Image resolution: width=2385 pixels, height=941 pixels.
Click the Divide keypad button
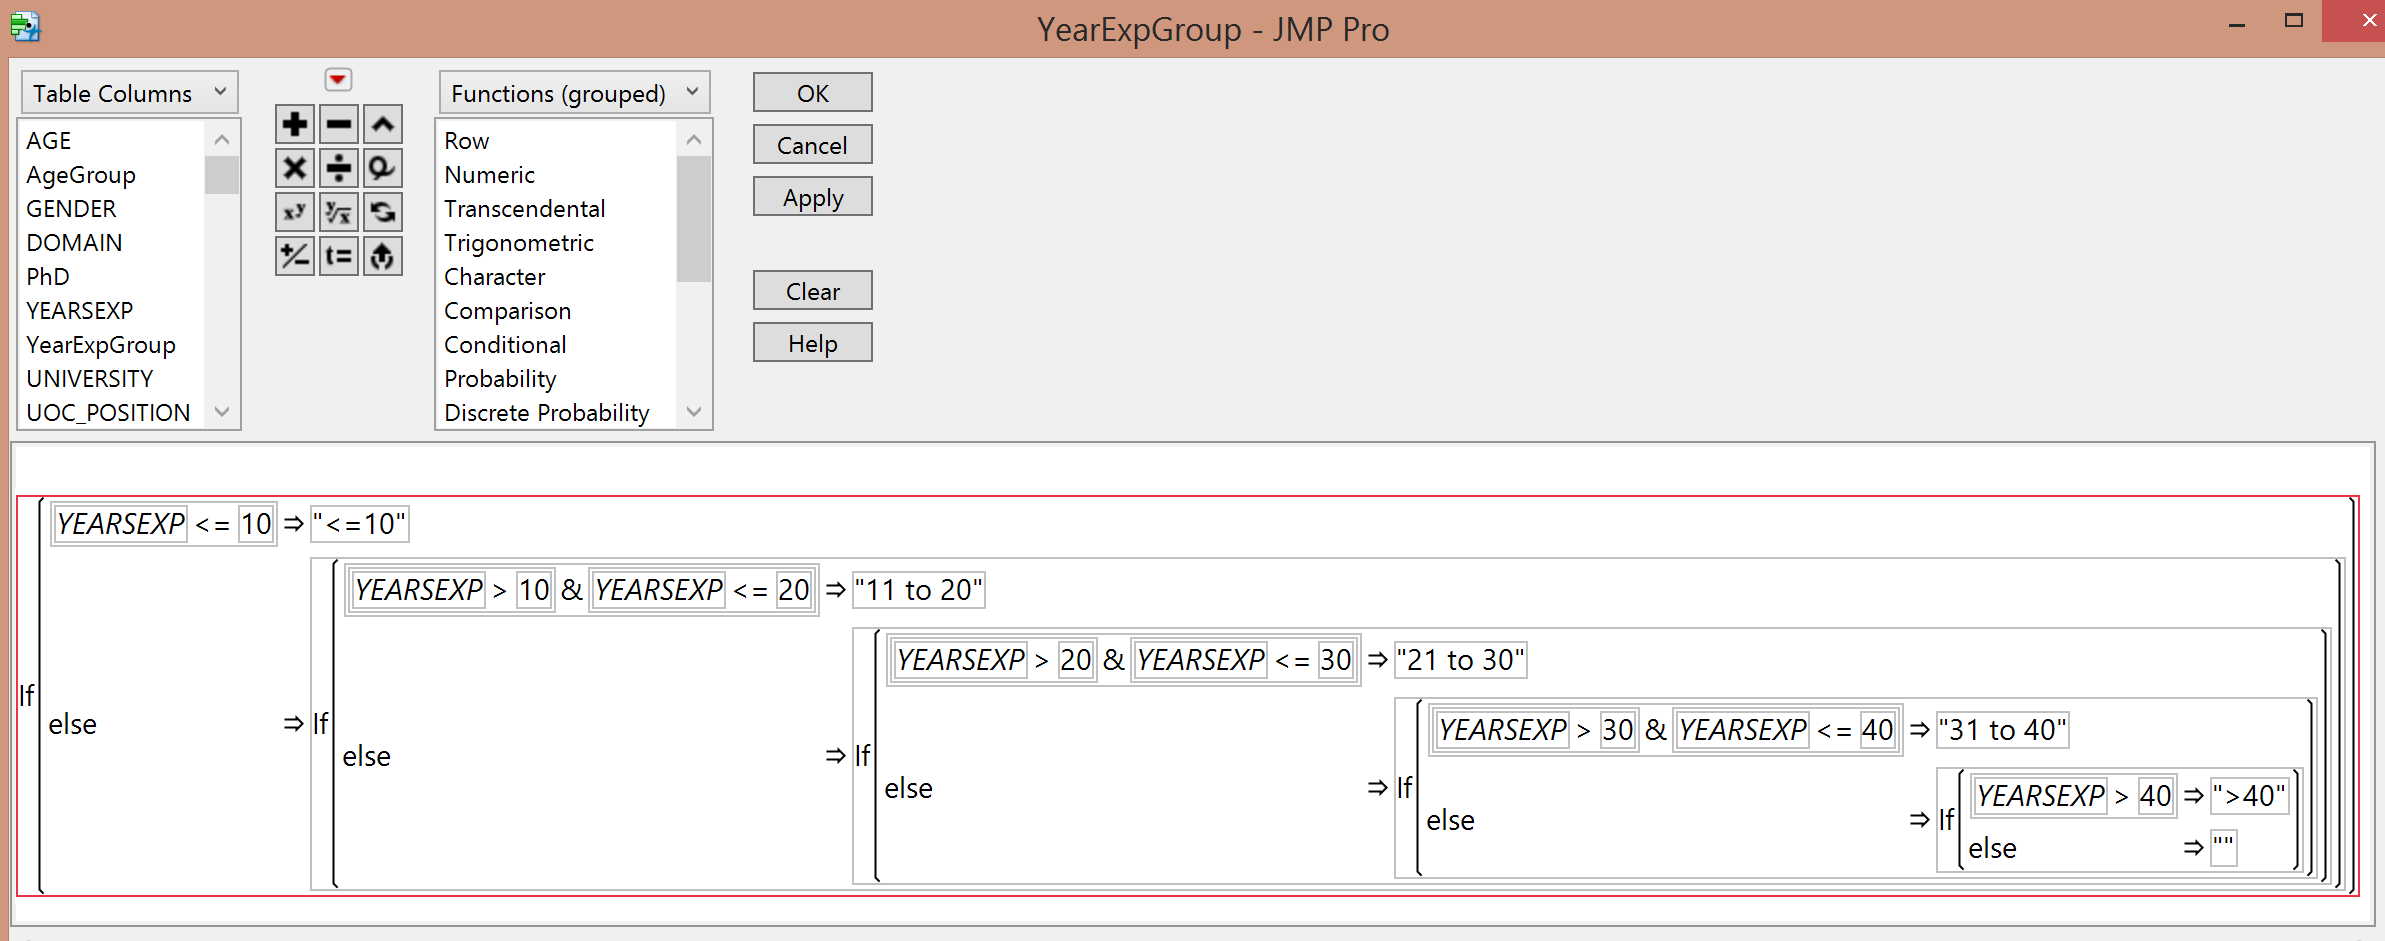(x=339, y=168)
